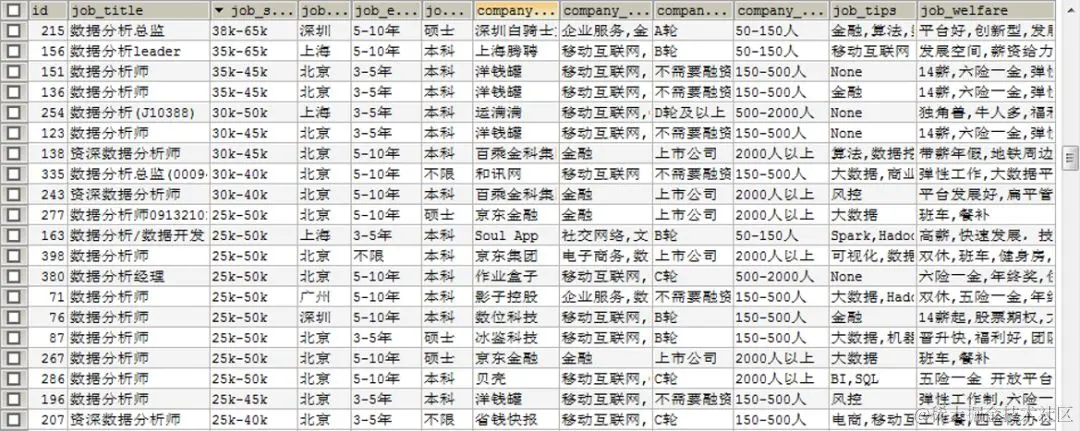Grab the vertical scrollbar thumb on the right
Viewport: 1080px width, 431px height.
pyautogui.click(x=1070, y=158)
